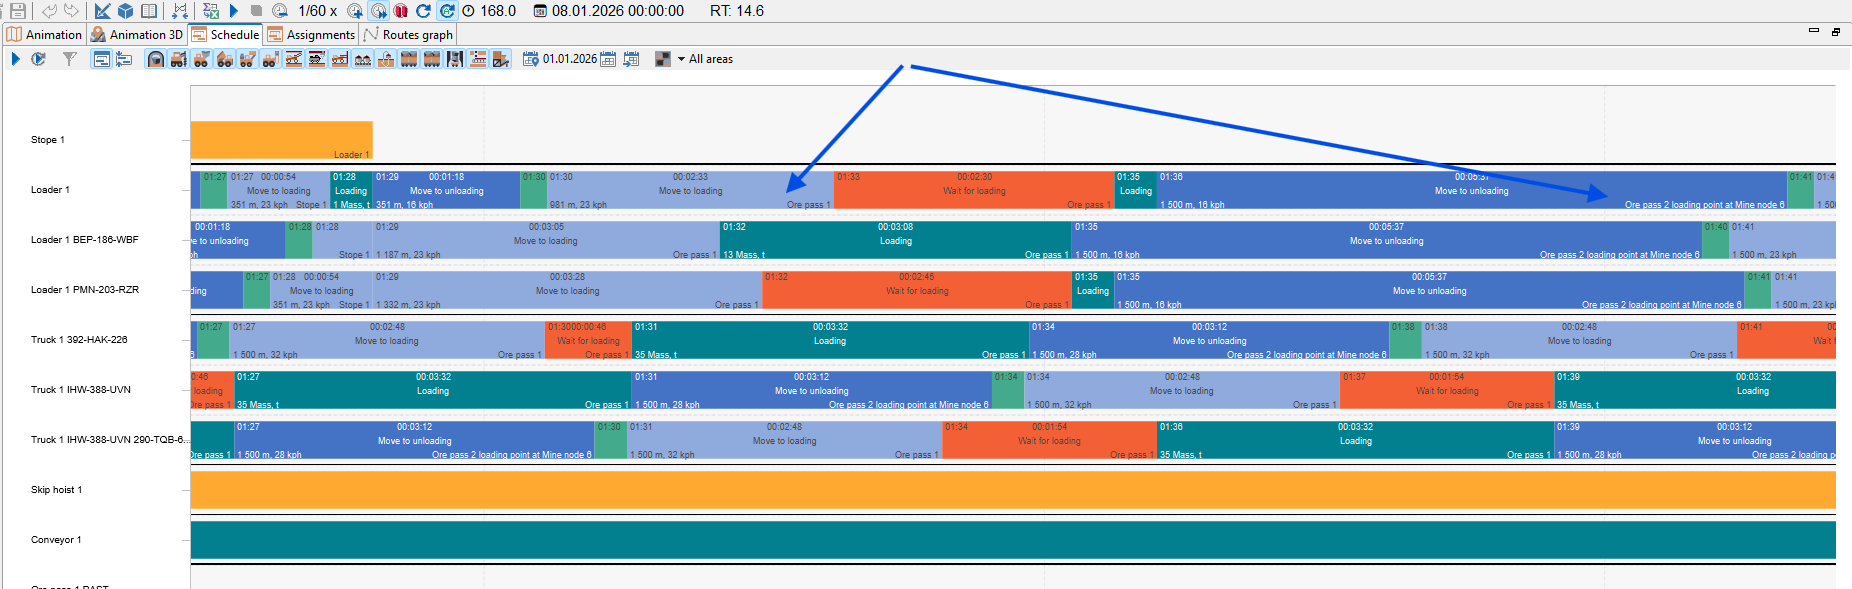This screenshot has height=589, width=1852.
Task: Open the All areas dropdown arrow
Action: pos(682,59)
